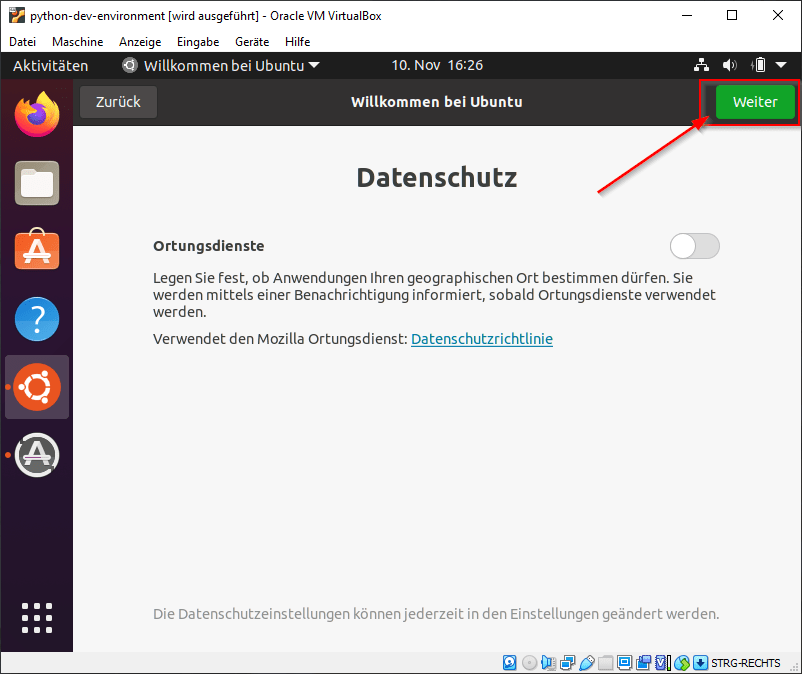This screenshot has height=674, width=802.
Task: Click the shared folders icon in the statusbar
Action: [608, 662]
